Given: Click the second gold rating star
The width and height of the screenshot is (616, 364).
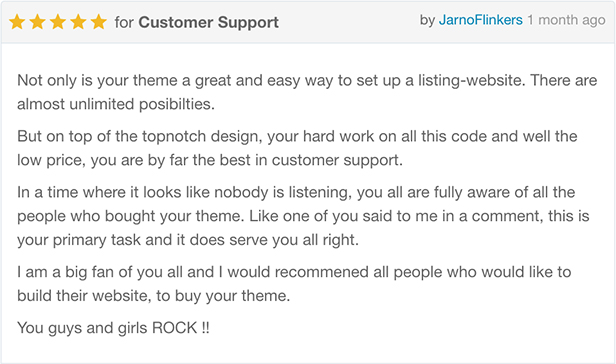Looking at the screenshot, I should [x=37, y=22].
